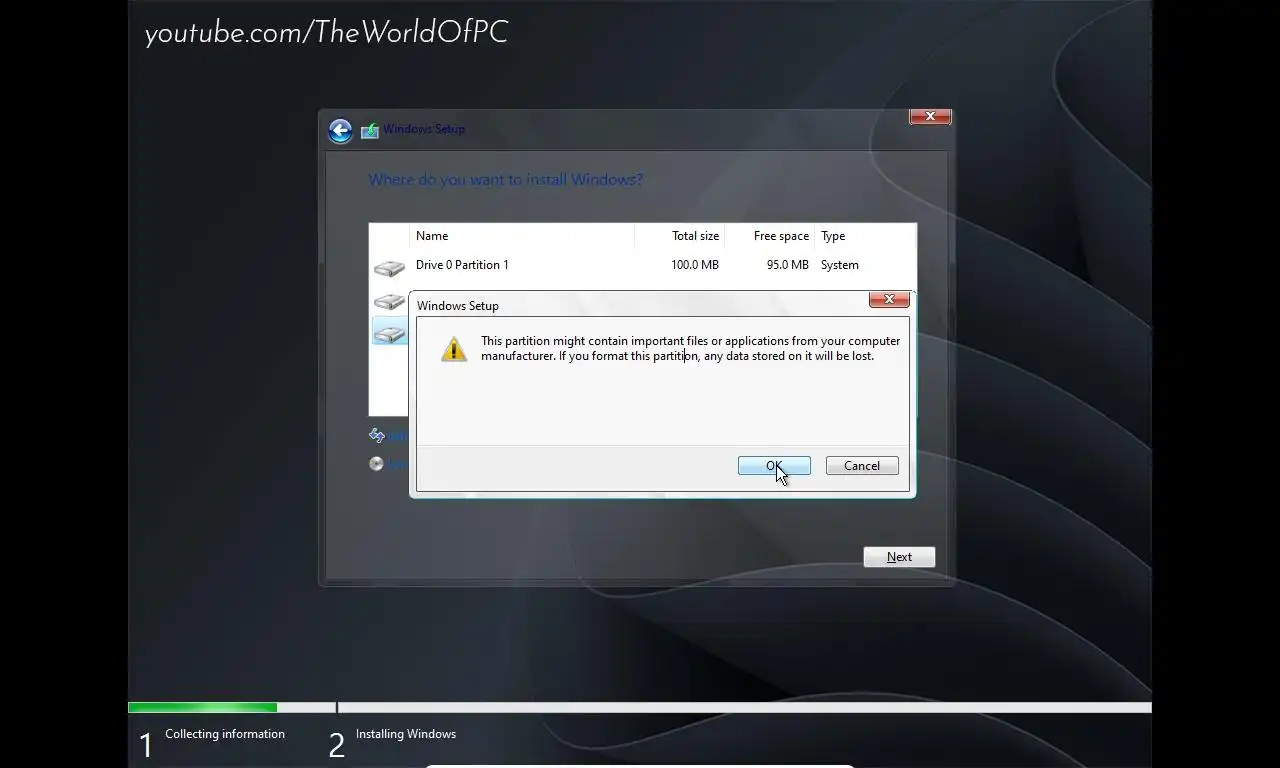Click the '95.0 MB' free space cell
The image size is (1280, 768).
pos(788,265)
